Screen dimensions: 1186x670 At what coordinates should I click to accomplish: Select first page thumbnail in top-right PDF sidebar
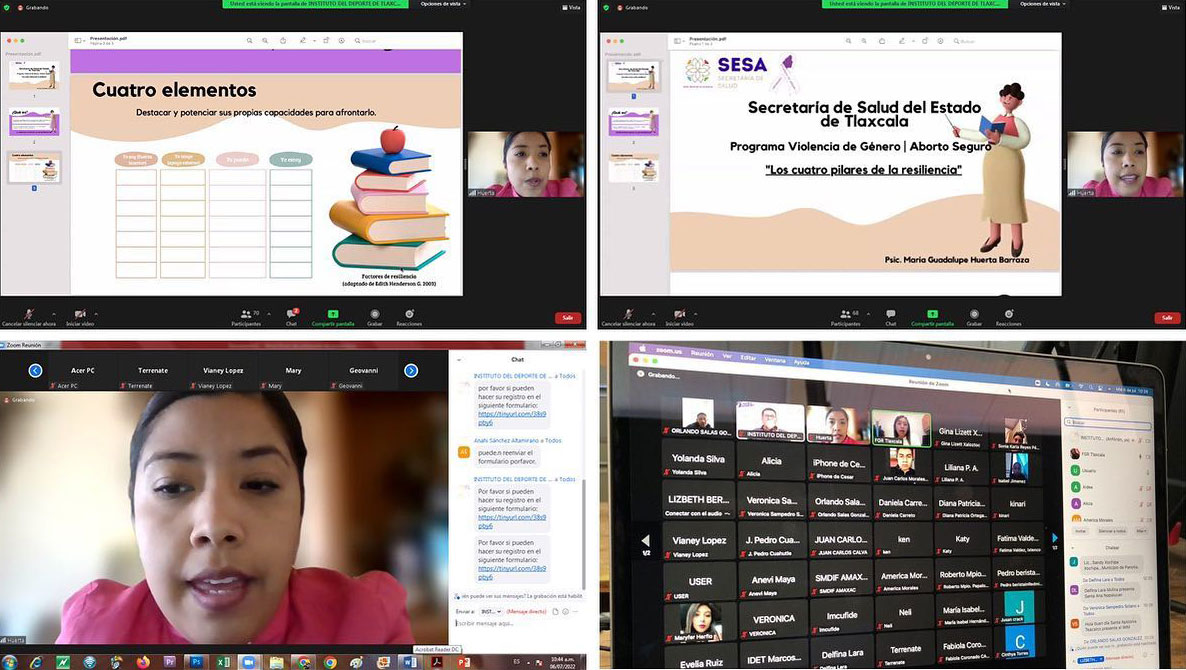click(x=634, y=76)
